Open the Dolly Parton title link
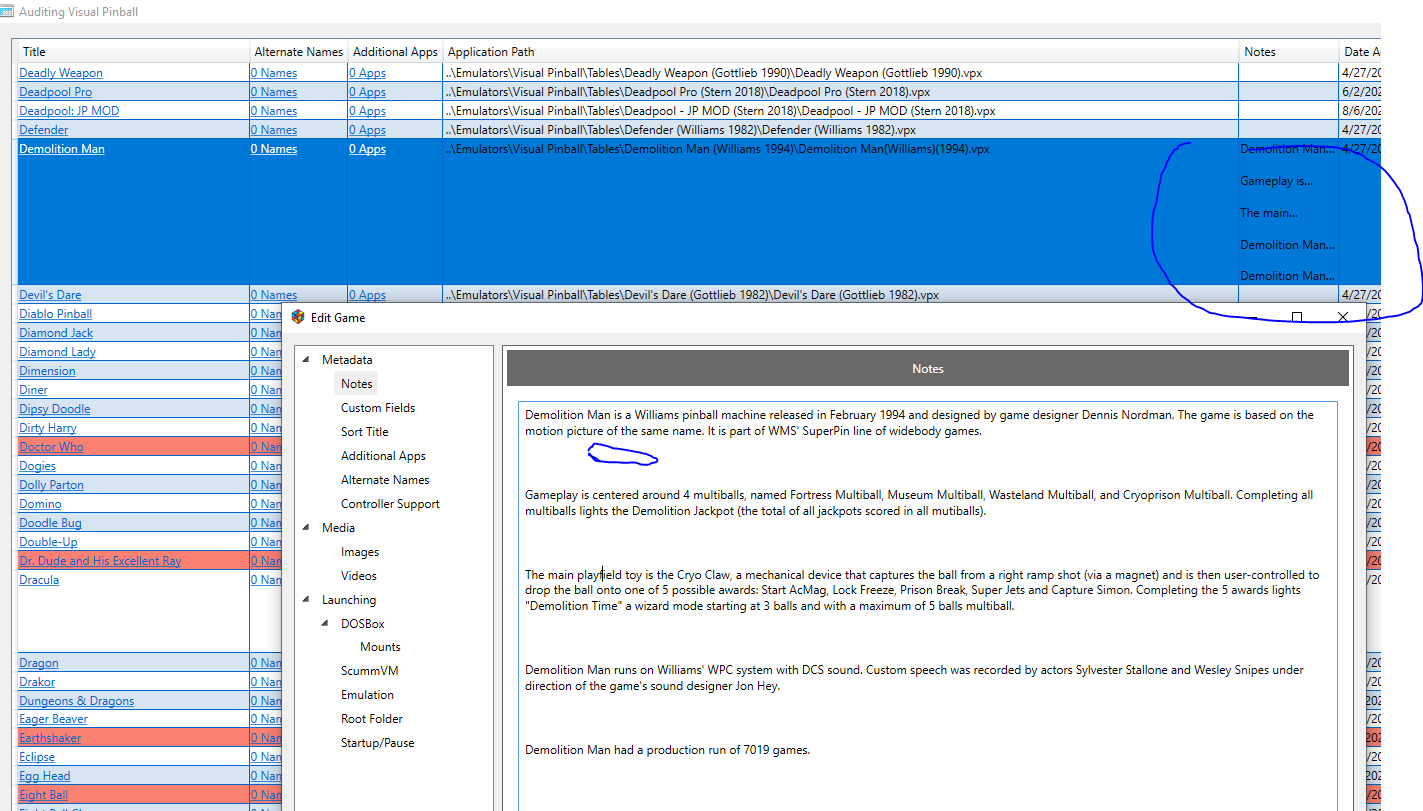The image size is (1423, 811). pos(51,485)
